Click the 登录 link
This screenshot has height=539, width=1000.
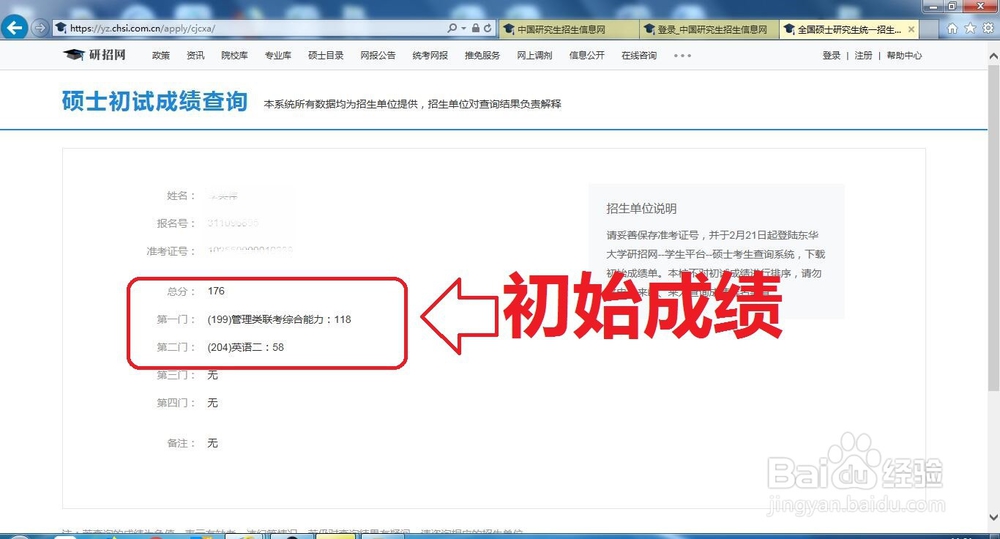pos(831,55)
